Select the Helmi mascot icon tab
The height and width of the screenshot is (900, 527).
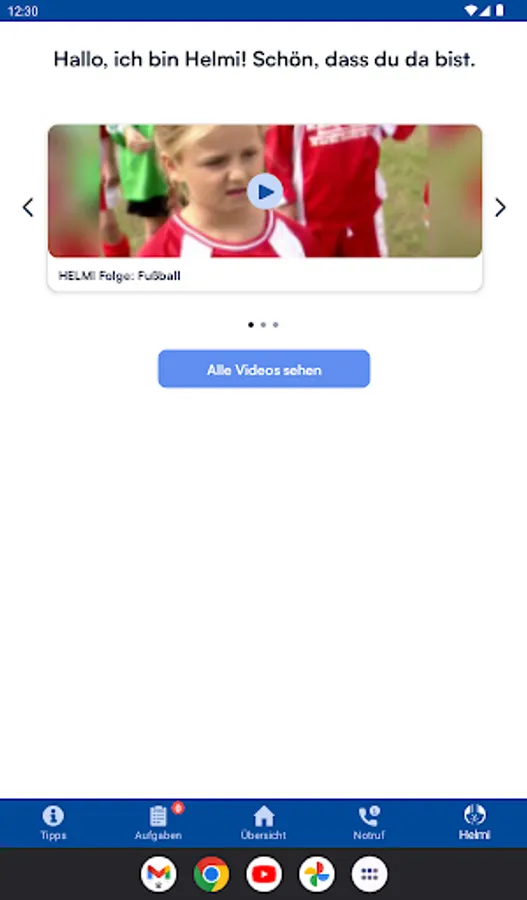point(474,823)
